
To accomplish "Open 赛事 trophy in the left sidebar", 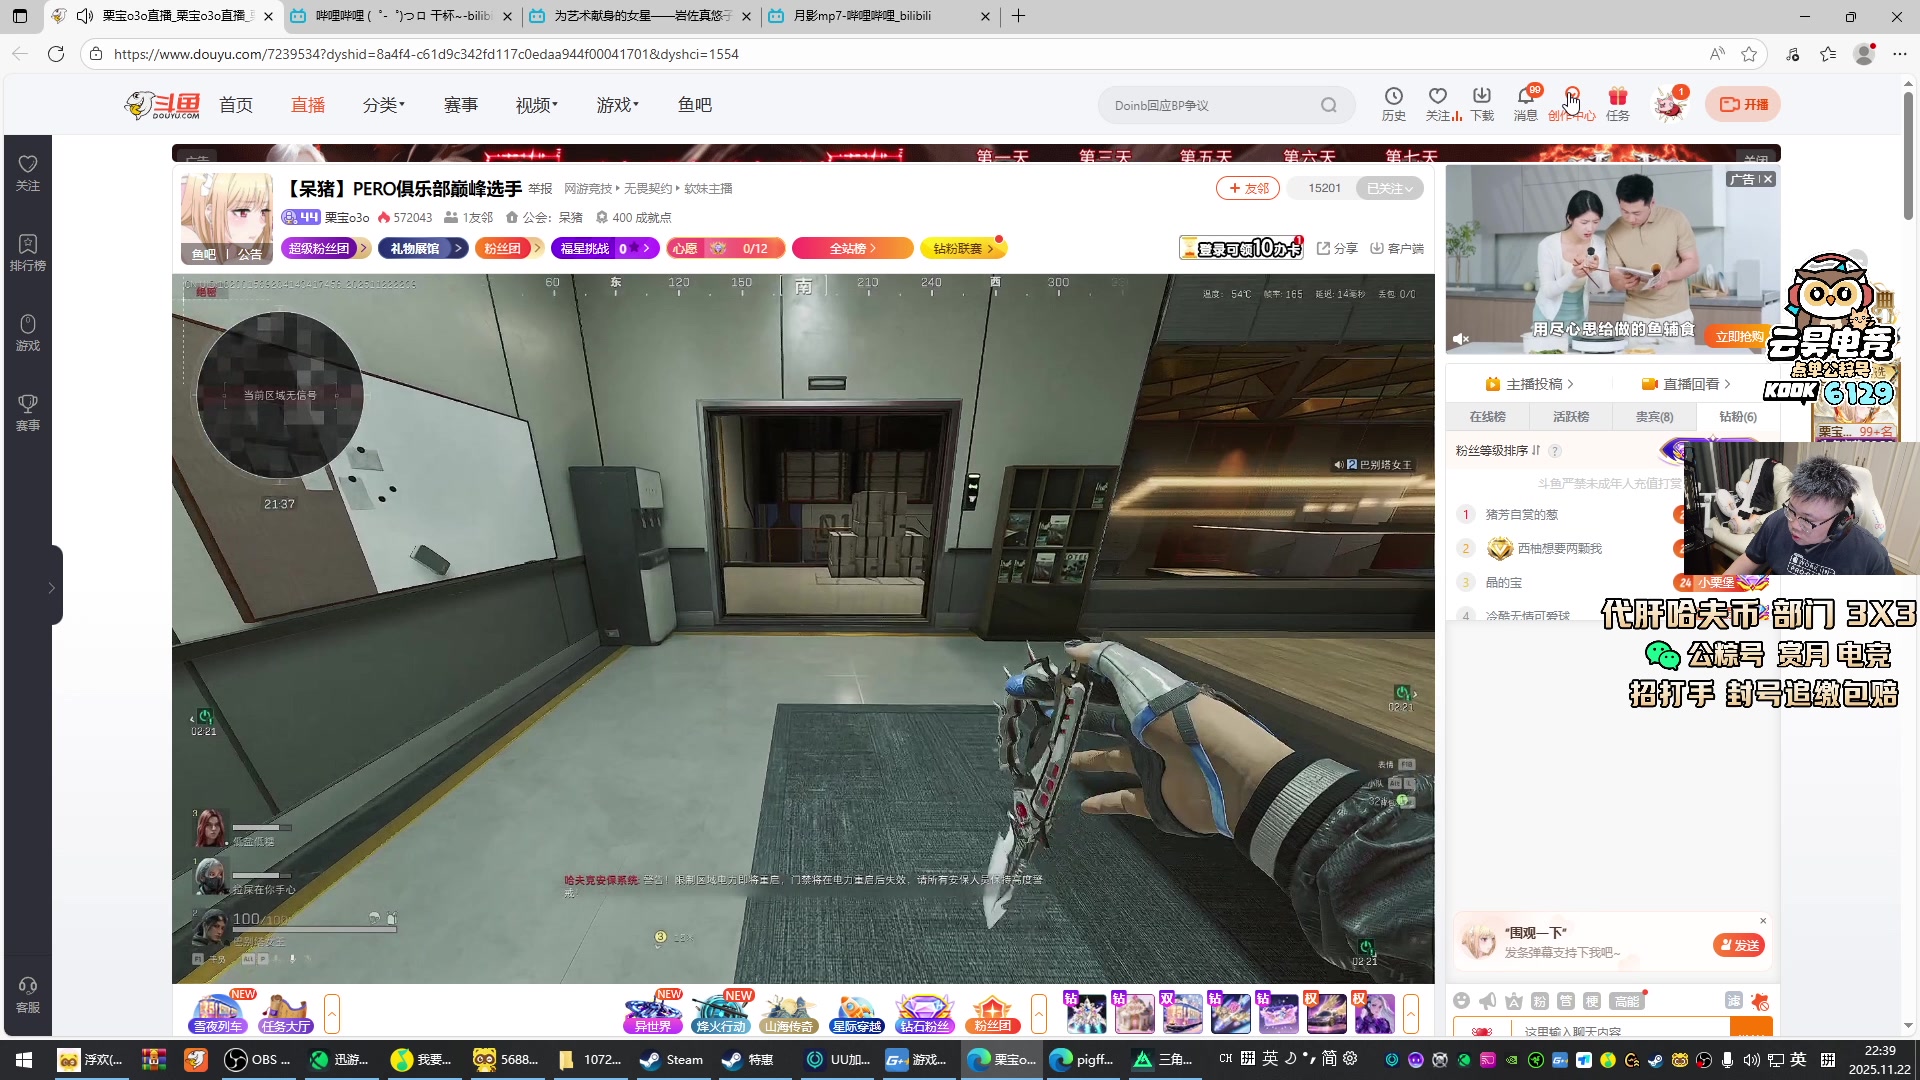I will click(x=28, y=412).
